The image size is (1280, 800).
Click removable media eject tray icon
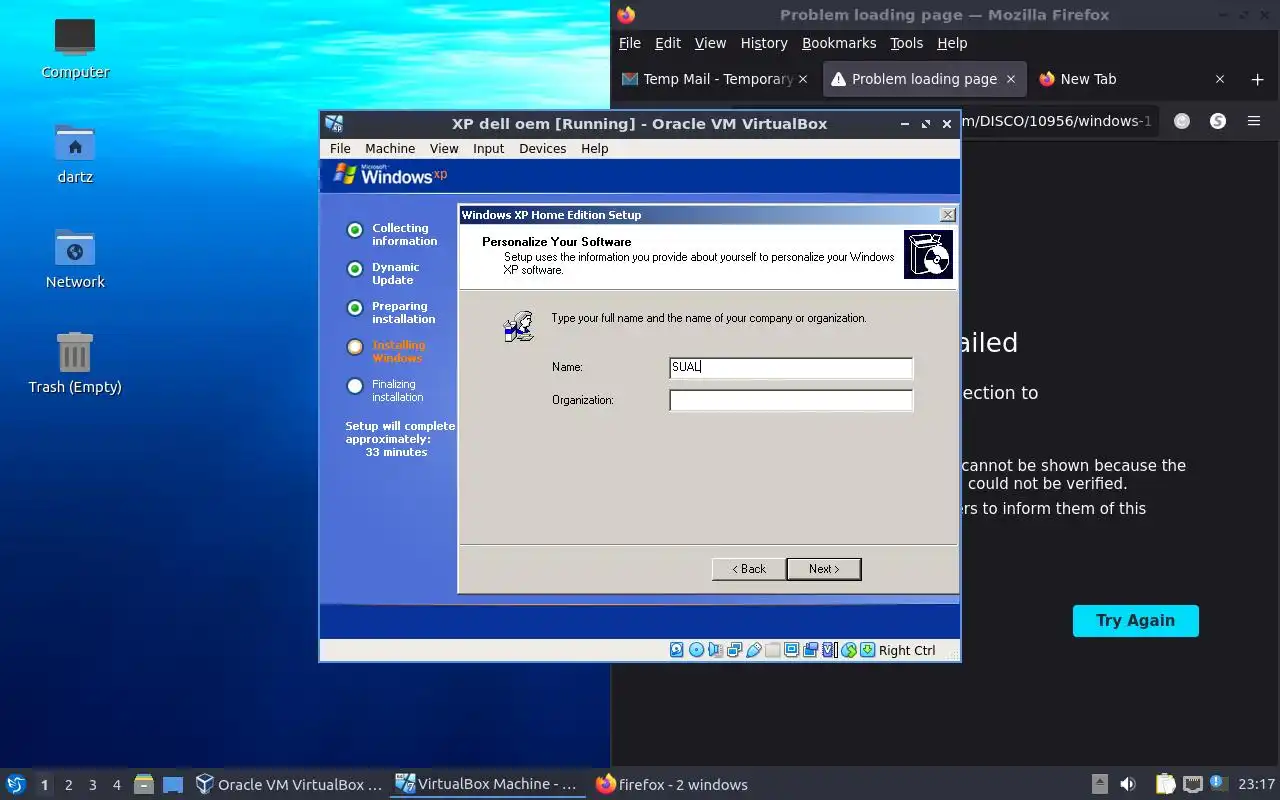[1100, 784]
